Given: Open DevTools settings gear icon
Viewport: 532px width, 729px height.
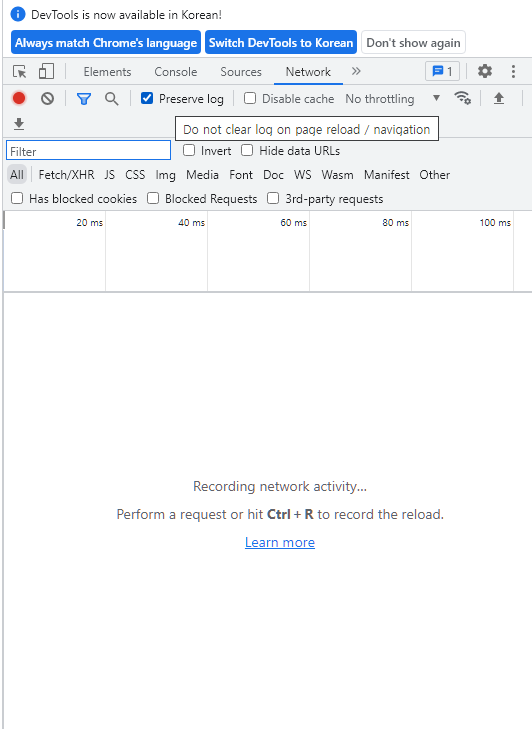Looking at the screenshot, I should pyautogui.click(x=485, y=71).
